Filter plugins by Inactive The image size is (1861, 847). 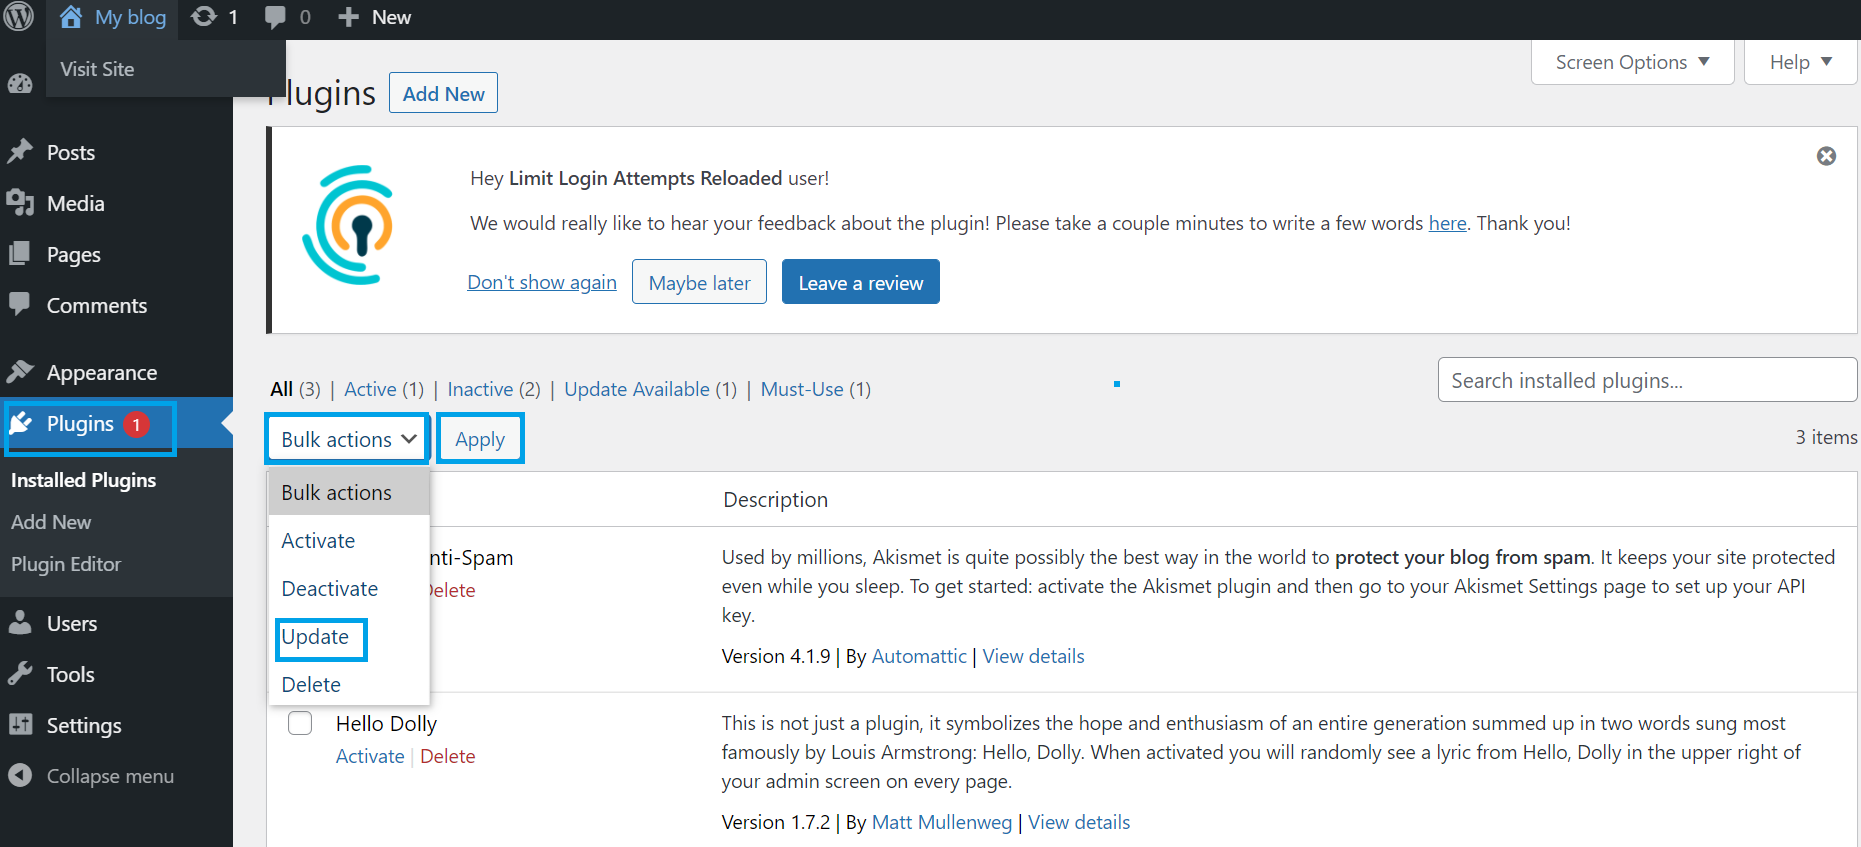pos(480,389)
